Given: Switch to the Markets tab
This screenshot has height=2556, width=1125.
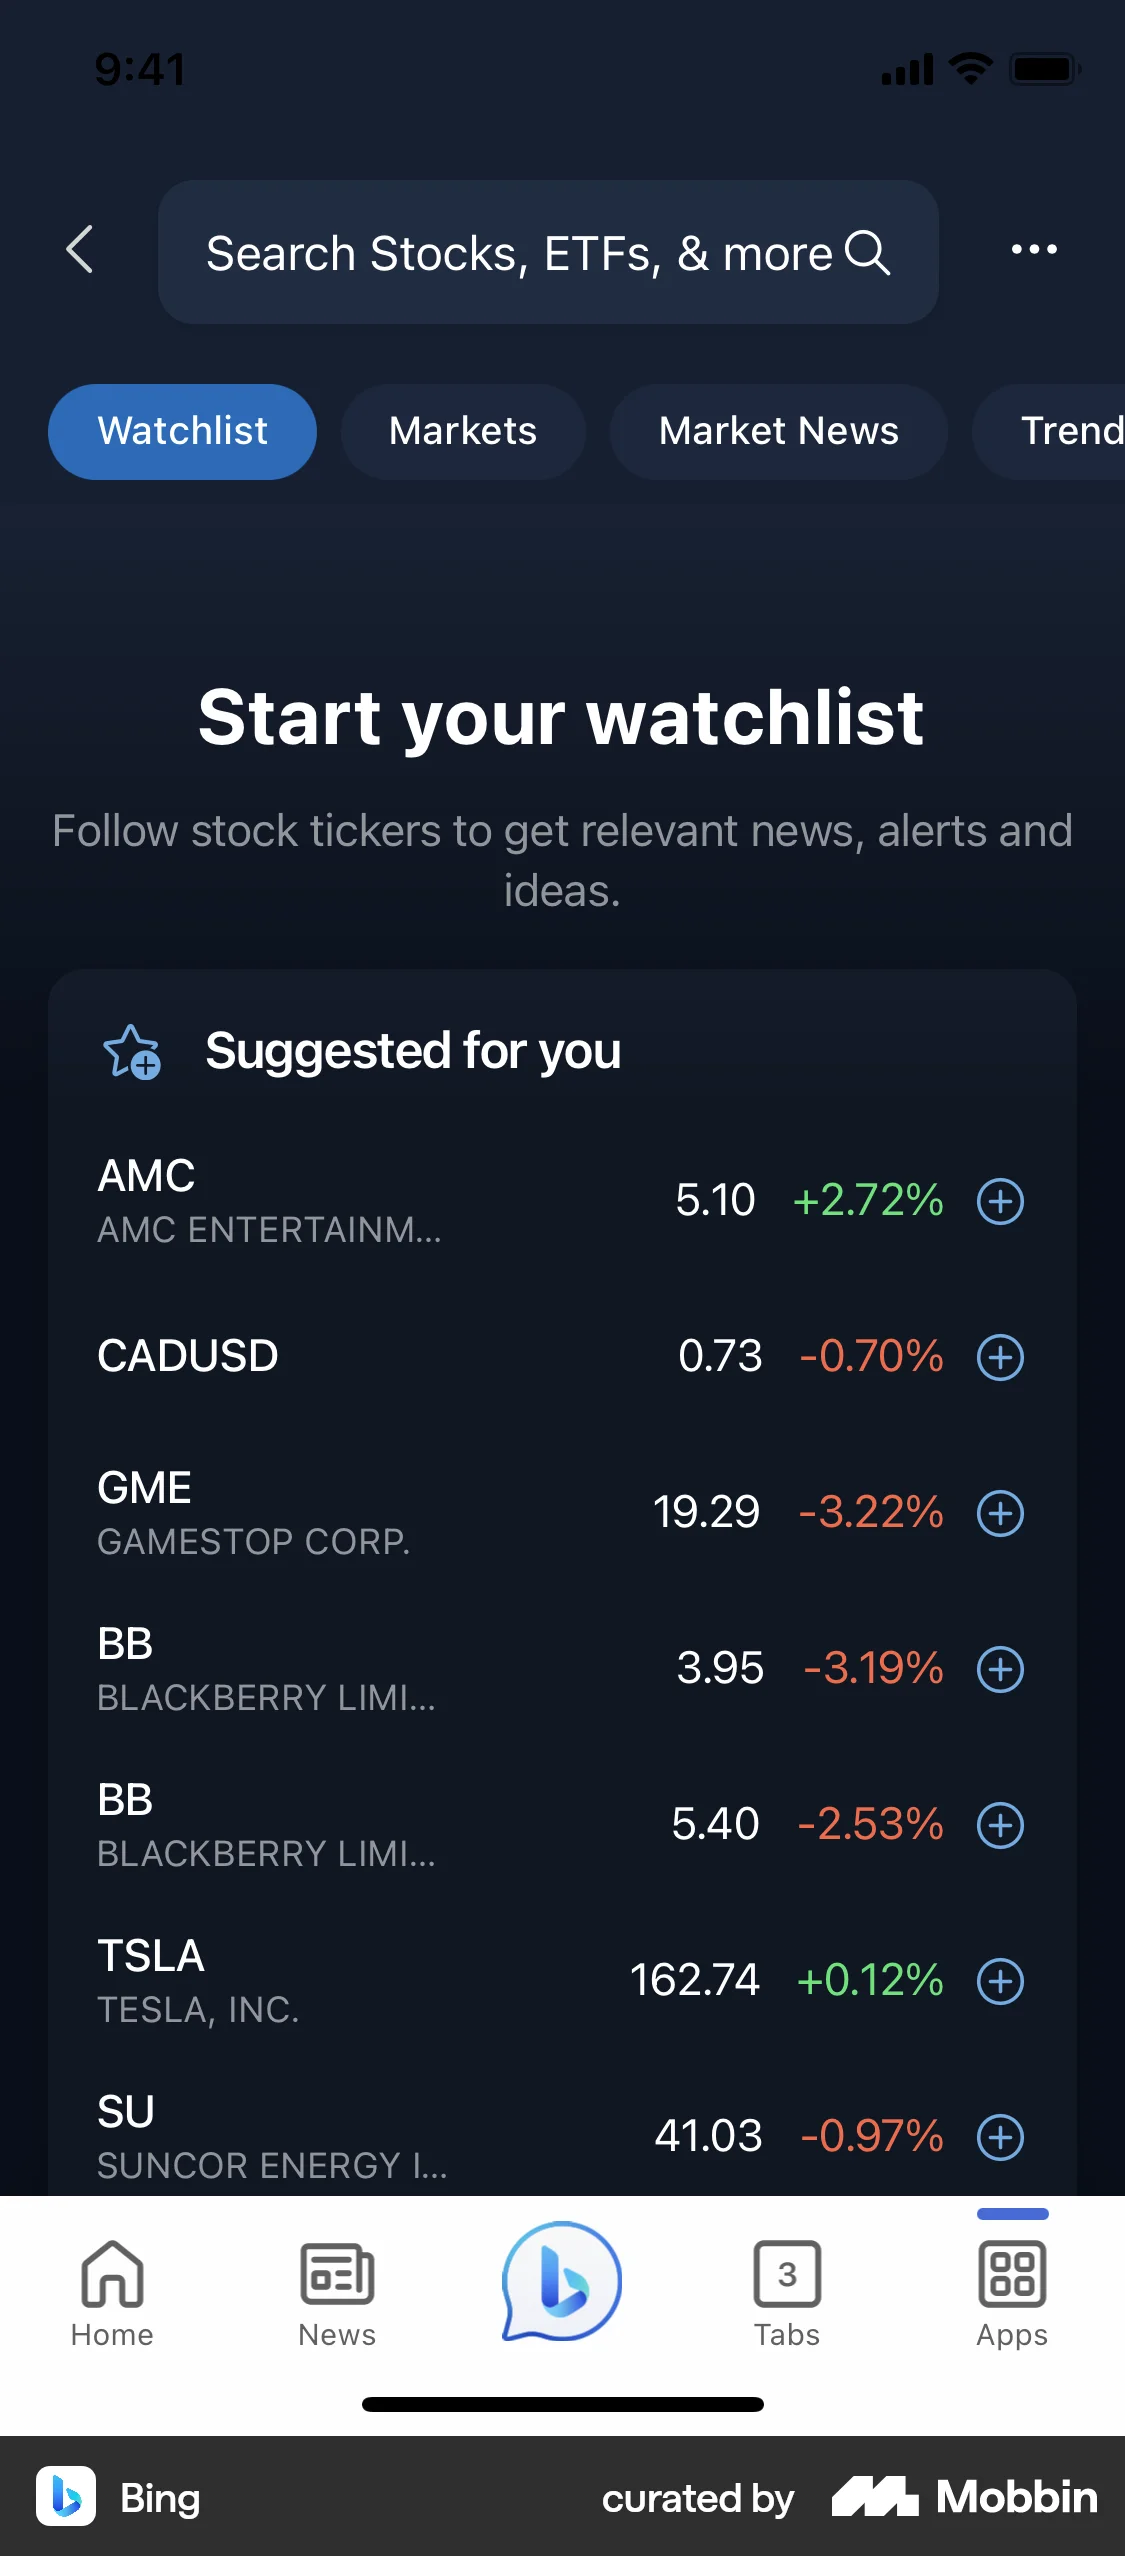Looking at the screenshot, I should click(463, 432).
